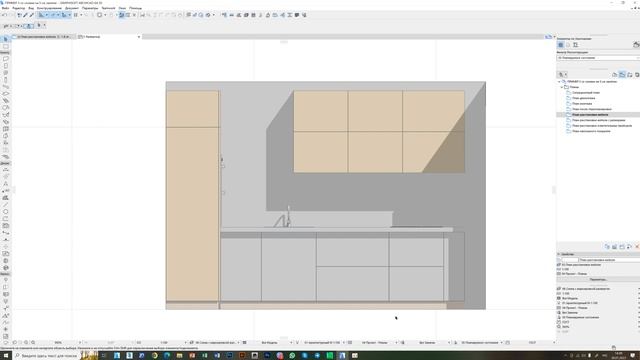Click the Параметры... button in properties panel
This screenshot has height=360, width=640.
[x=598, y=280]
